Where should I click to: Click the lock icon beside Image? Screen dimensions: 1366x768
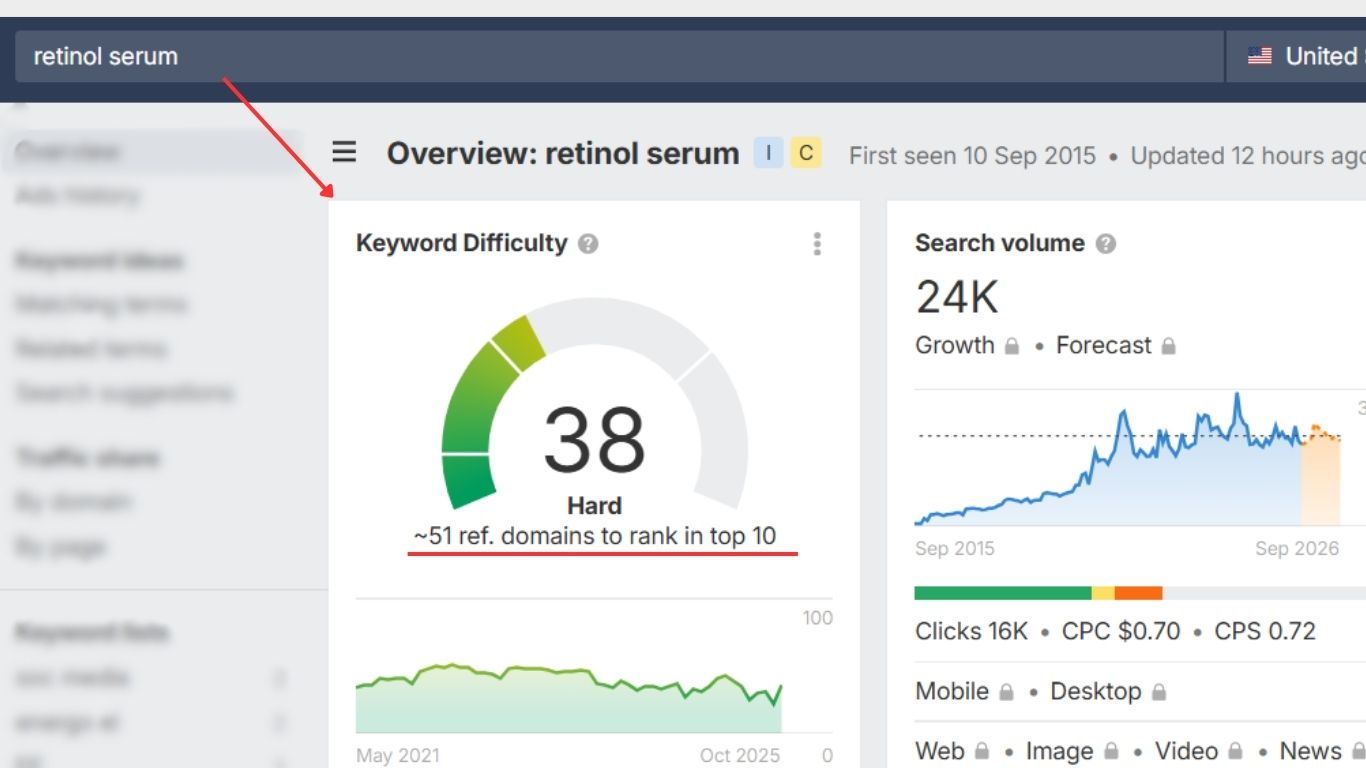click(1111, 752)
